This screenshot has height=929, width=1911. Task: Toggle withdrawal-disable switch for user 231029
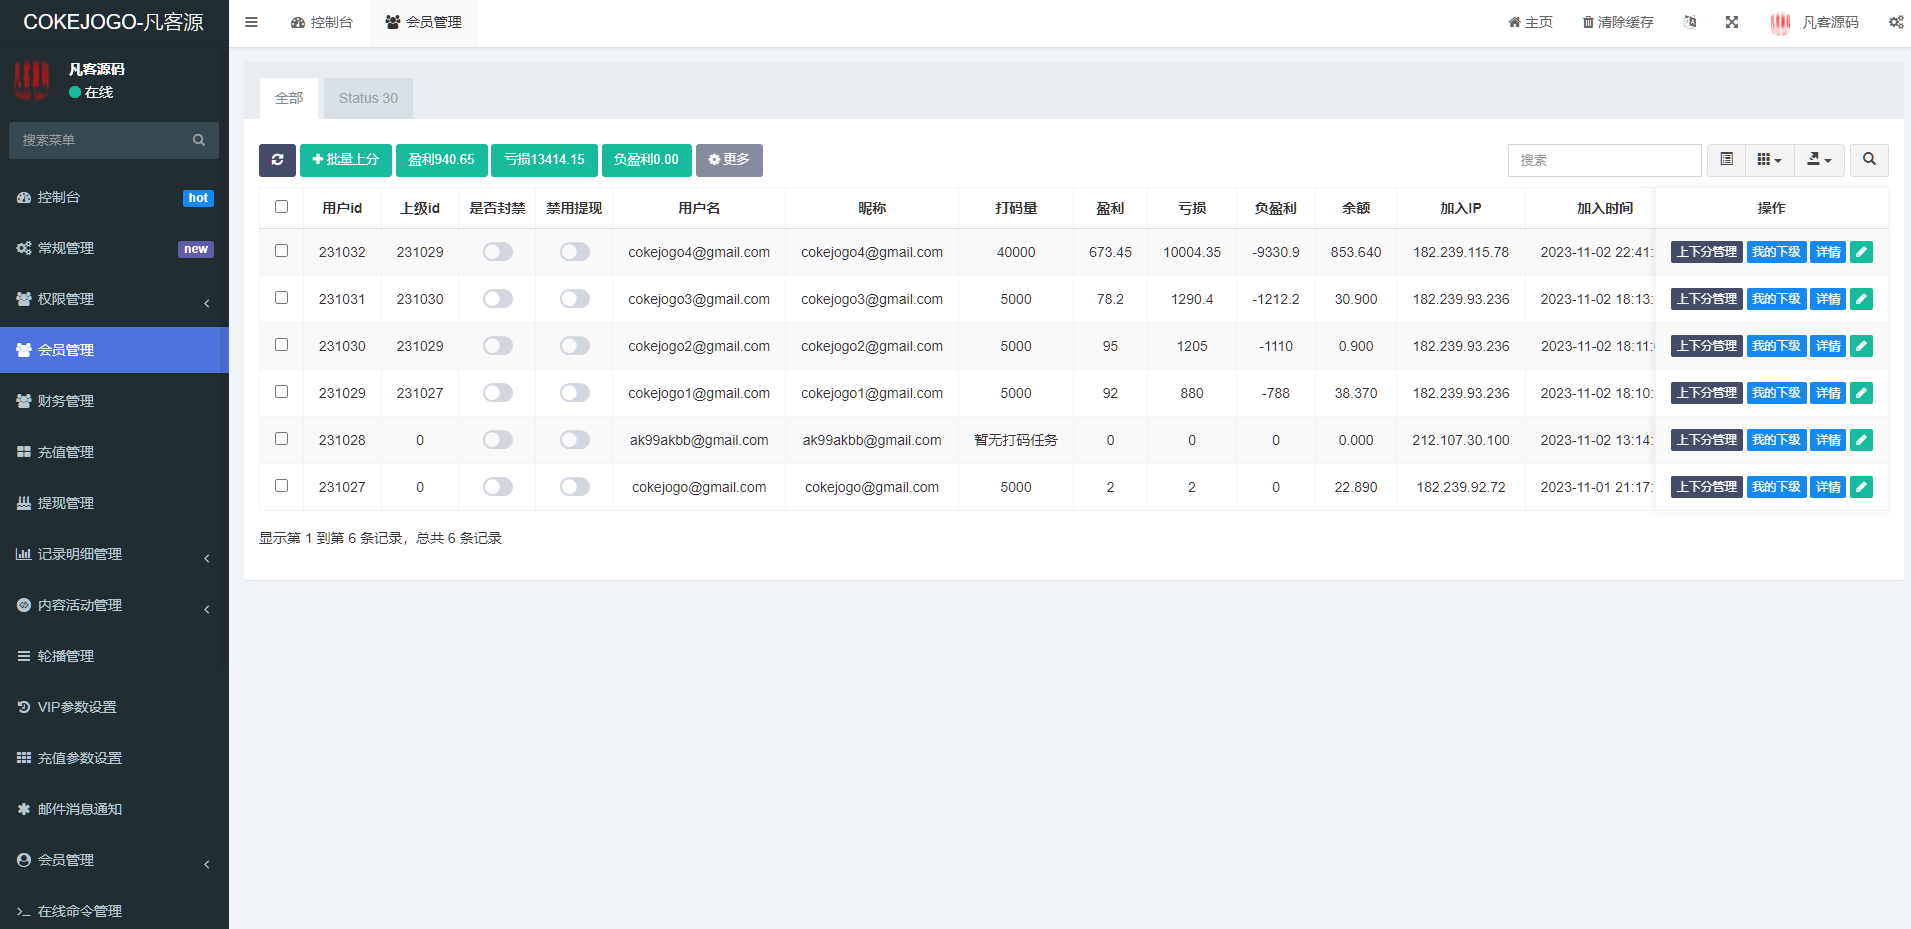coord(575,393)
